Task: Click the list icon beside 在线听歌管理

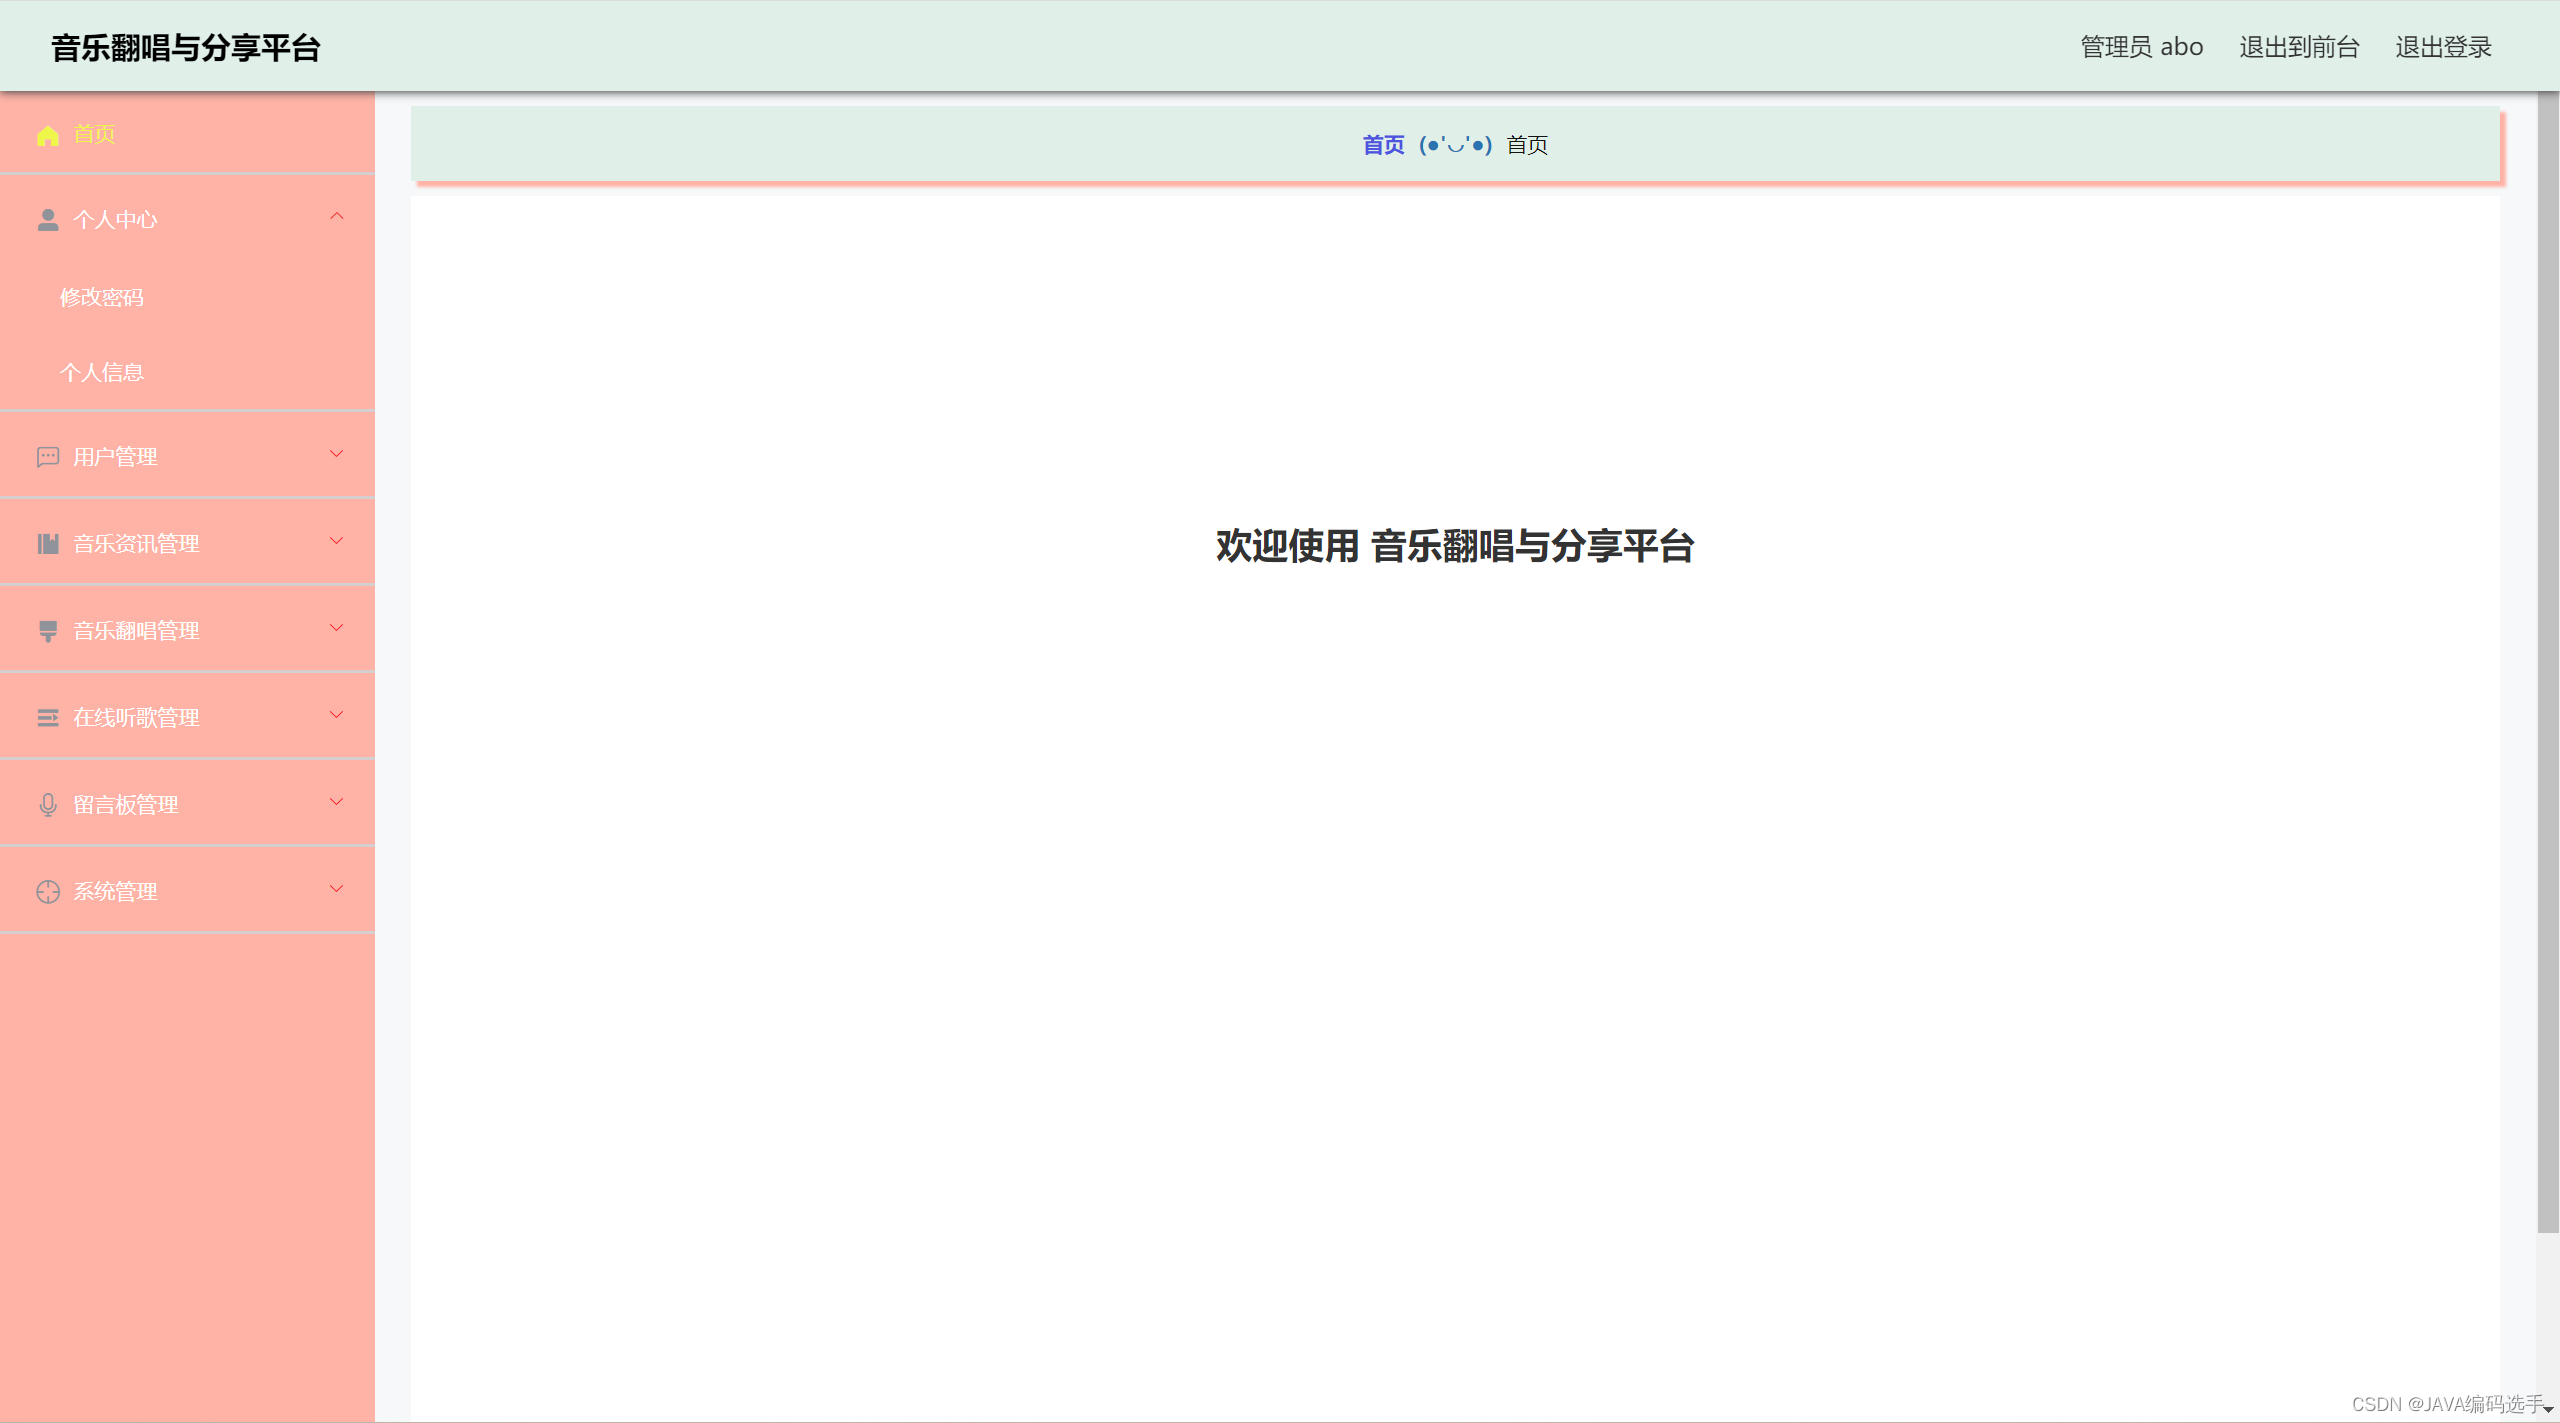Action: (x=47, y=718)
